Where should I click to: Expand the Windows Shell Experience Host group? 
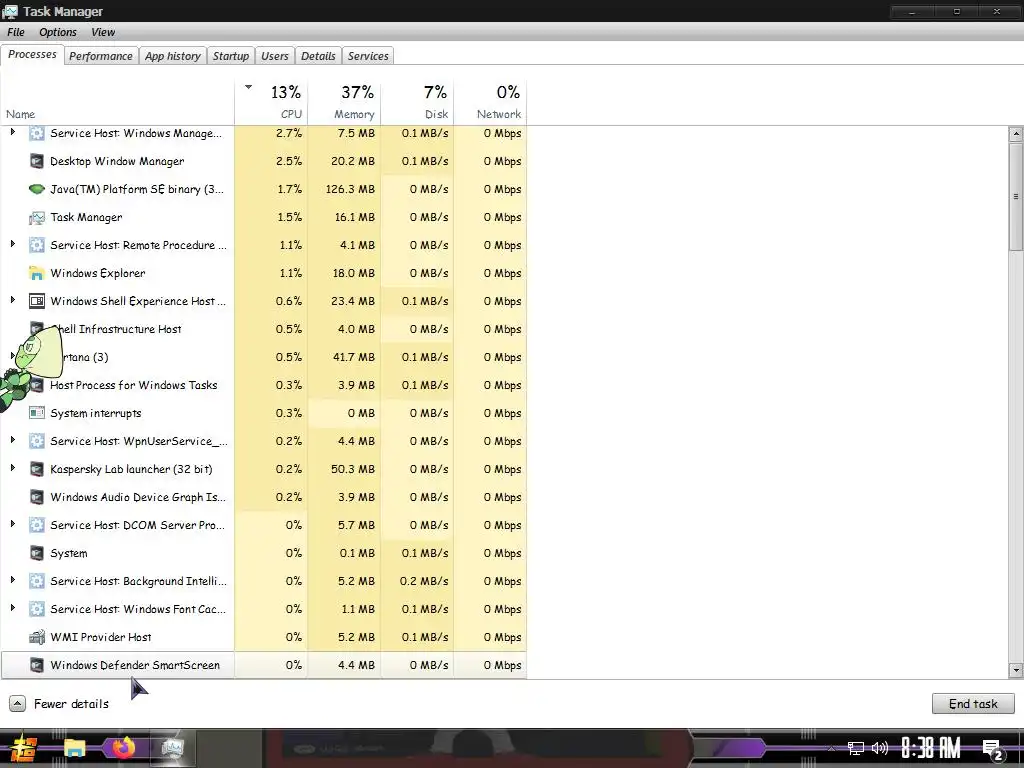pyautogui.click(x=12, y=300)
